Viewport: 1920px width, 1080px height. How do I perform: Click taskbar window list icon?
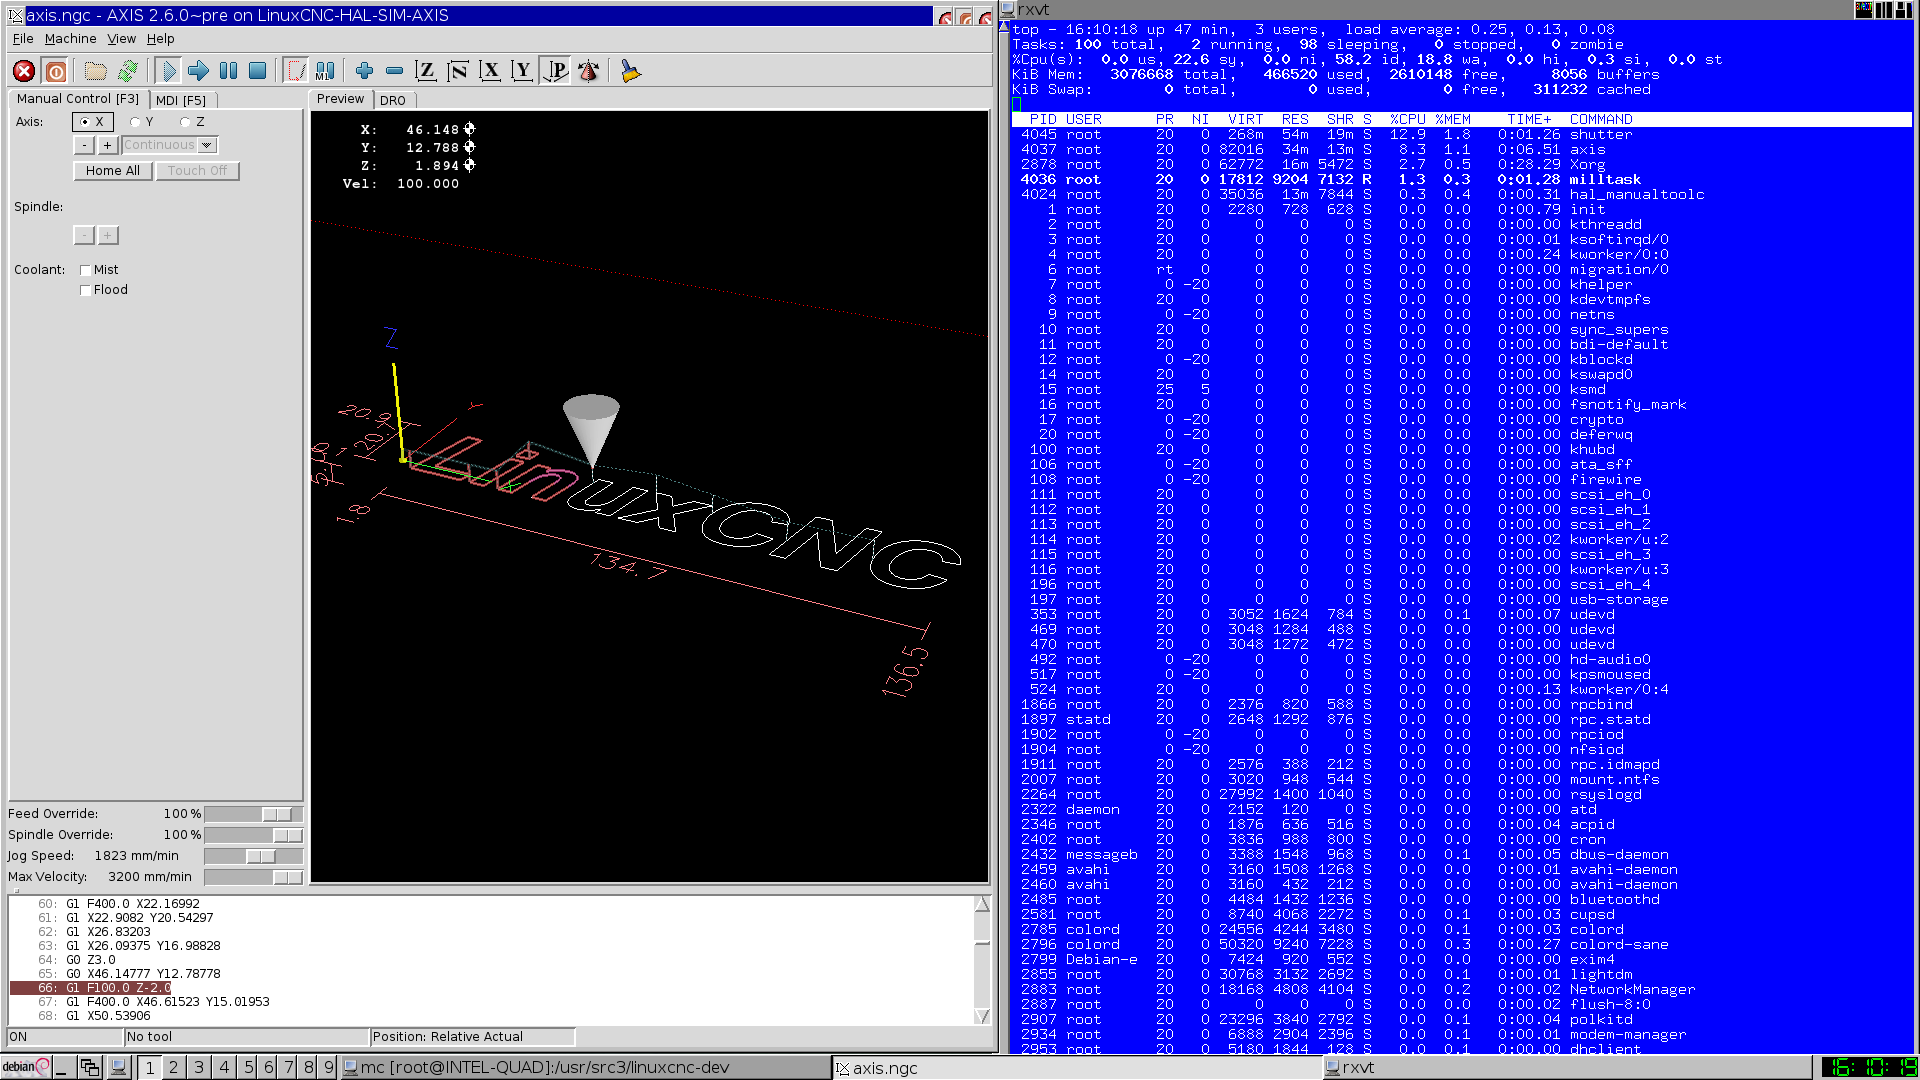click(x=90, y=1067)
